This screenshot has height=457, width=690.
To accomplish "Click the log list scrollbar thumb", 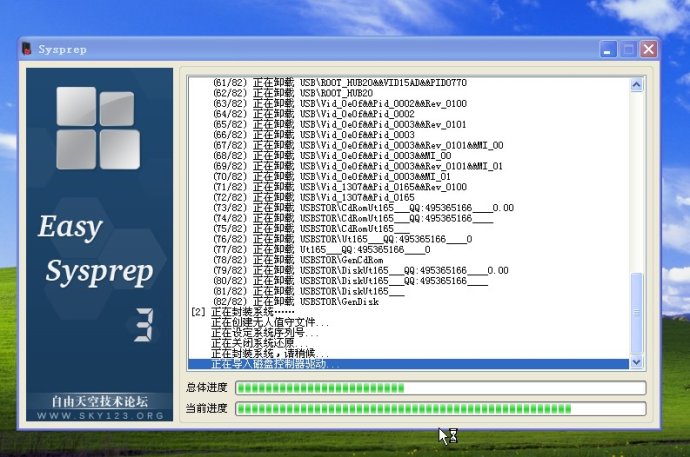I will click(x=636, y=313).
